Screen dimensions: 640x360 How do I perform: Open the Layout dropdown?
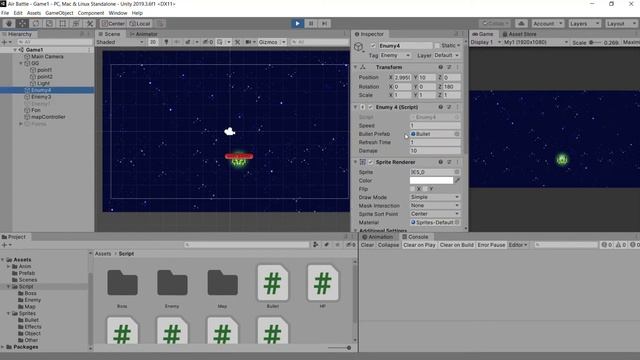(x=621, y=24)
